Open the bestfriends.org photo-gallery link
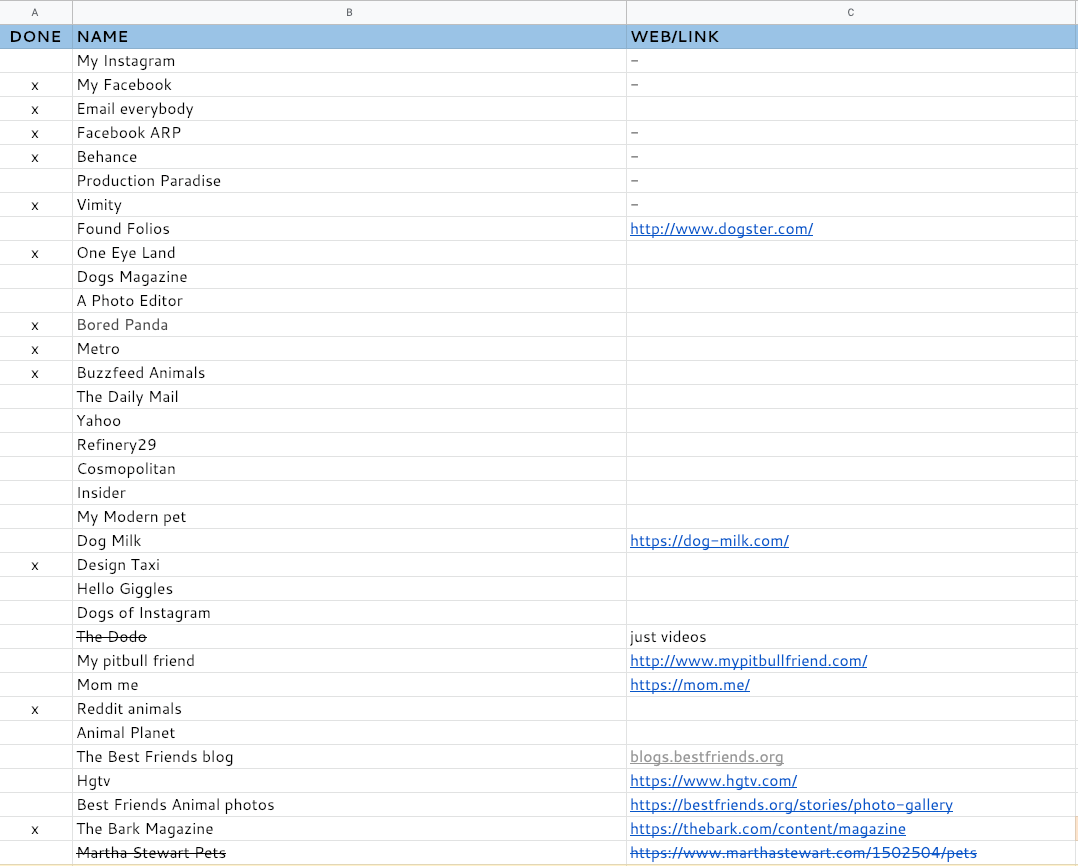The width and height of the screenshot is (1078, 866). [791, 805]
